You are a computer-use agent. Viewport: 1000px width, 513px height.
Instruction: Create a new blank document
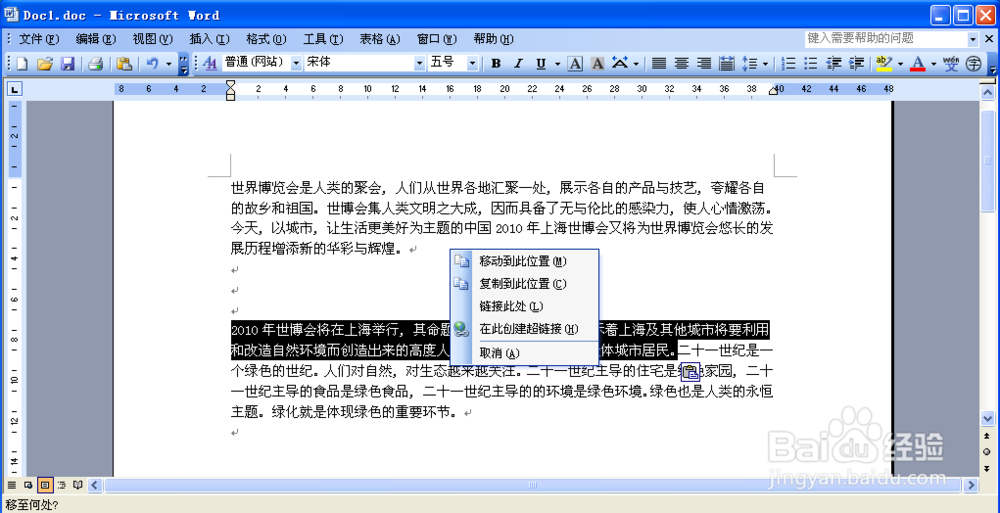(22, 64)
